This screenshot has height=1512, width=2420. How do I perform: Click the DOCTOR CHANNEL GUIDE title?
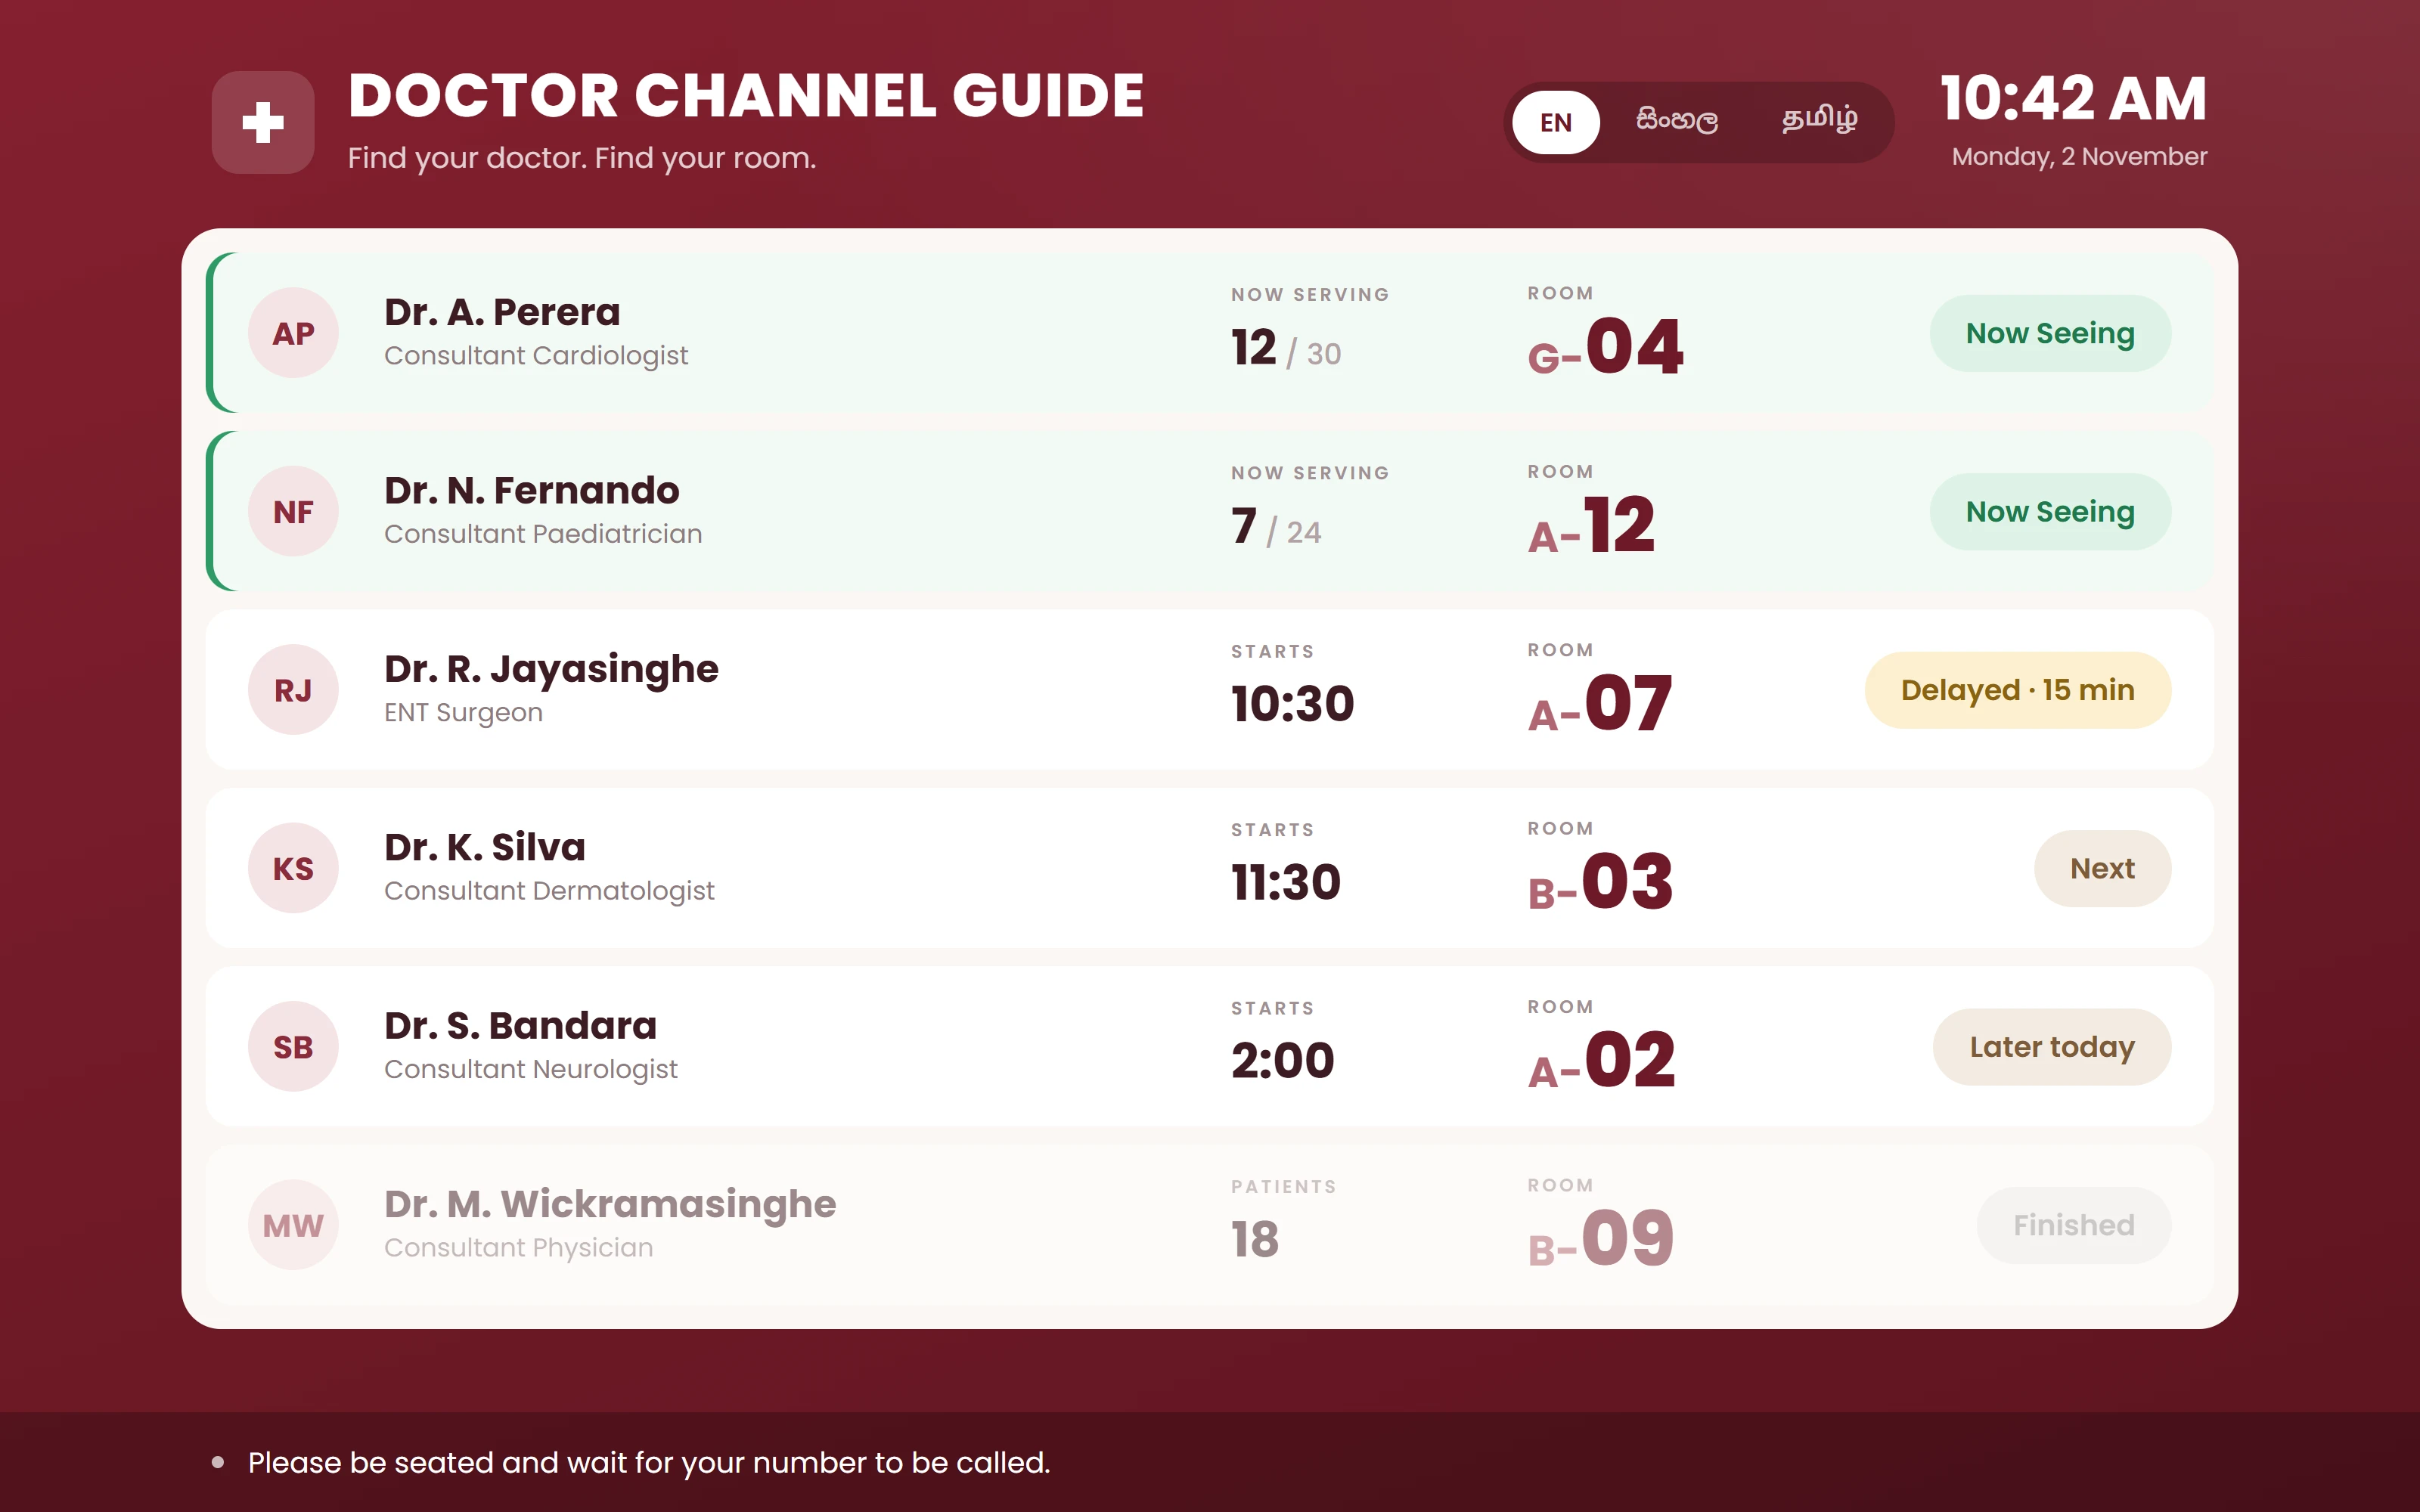pos(746,96)
